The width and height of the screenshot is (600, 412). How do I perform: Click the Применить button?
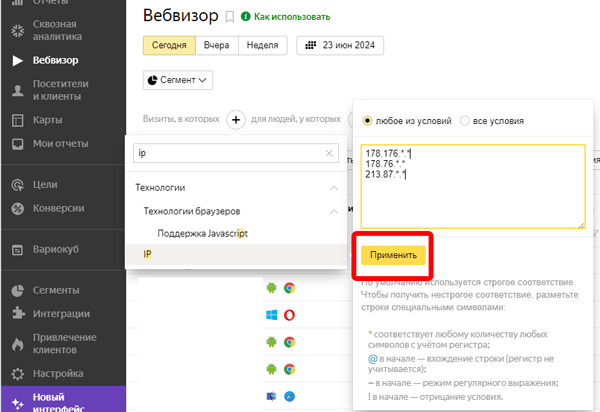[393, 255]
